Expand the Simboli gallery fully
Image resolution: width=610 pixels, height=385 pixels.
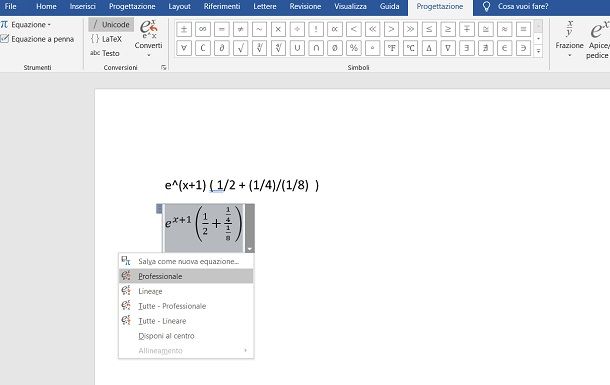[538, 51]
